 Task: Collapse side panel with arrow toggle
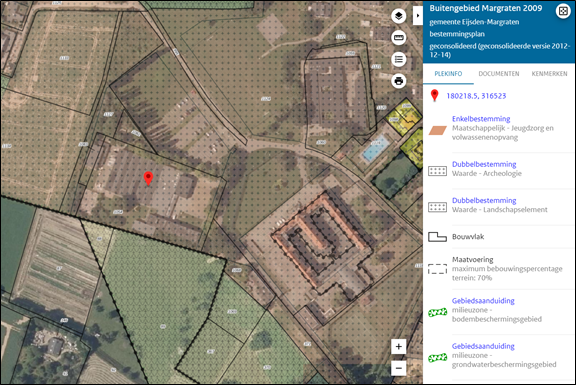pos(418,15)
